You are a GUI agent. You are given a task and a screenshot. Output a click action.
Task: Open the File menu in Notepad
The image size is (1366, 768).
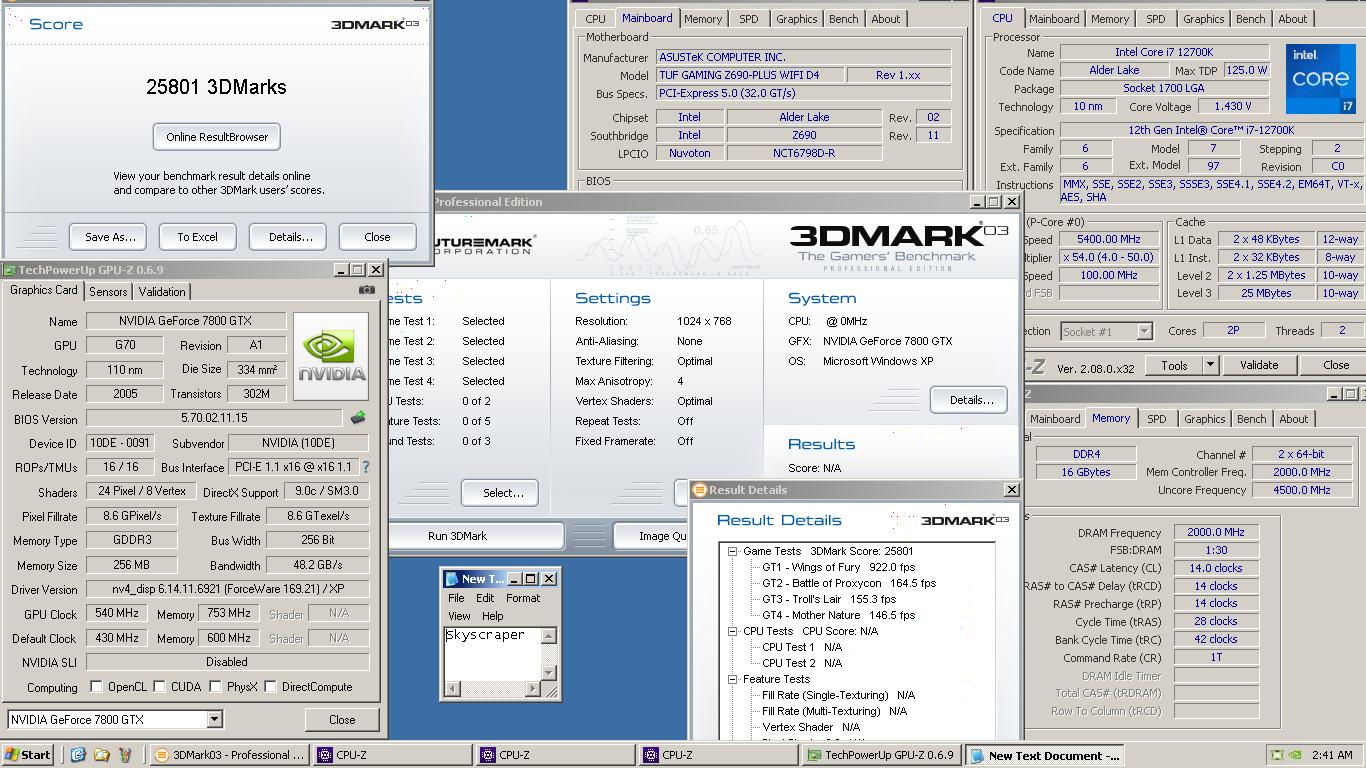click(456, 598)
